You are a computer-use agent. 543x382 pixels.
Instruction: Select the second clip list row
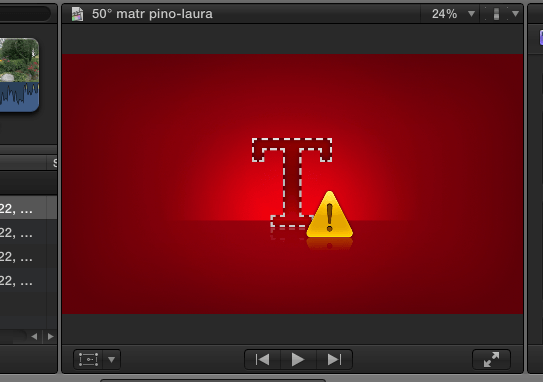[28, 232]
